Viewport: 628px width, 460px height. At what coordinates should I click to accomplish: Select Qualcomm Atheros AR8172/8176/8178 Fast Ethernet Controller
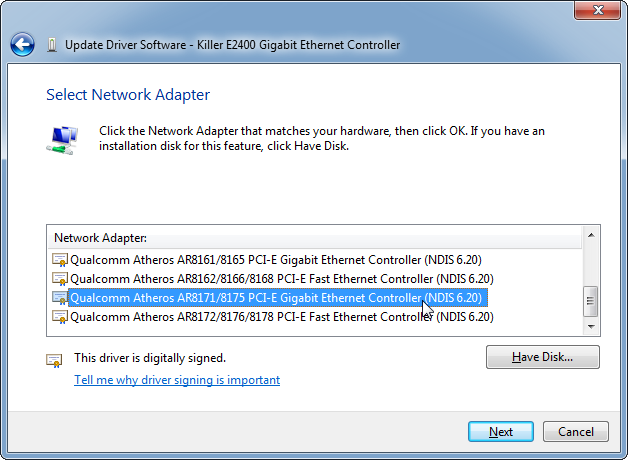[282, 317]
